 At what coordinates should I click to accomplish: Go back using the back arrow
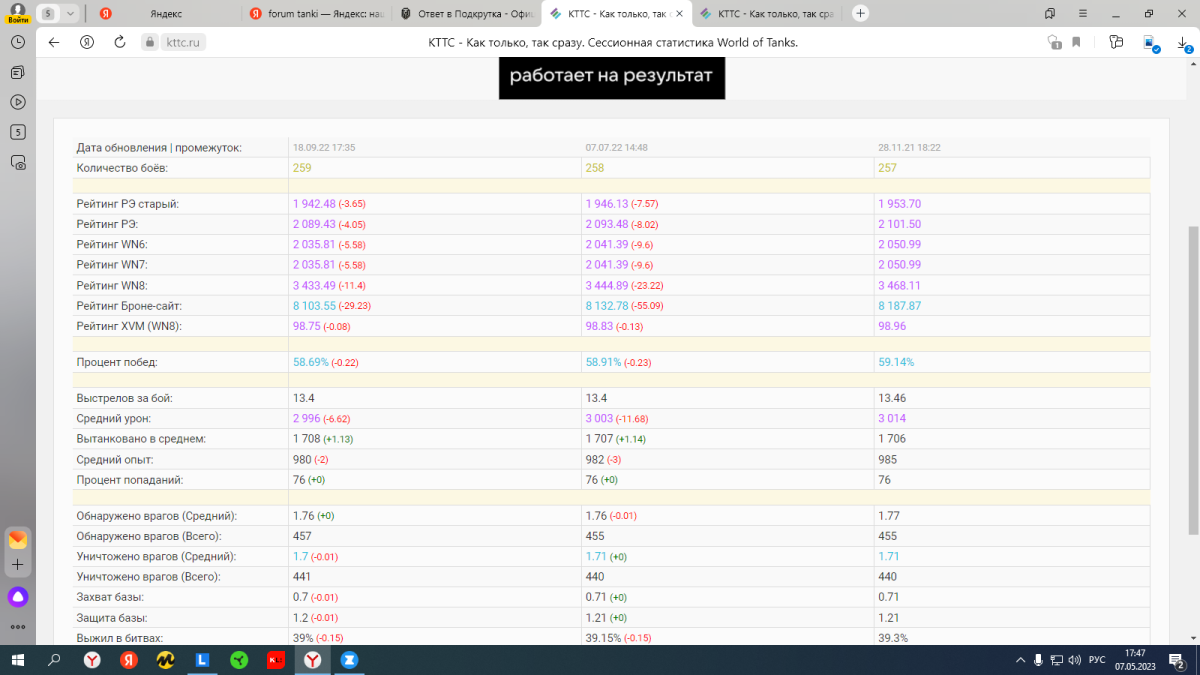coord(54,42)
